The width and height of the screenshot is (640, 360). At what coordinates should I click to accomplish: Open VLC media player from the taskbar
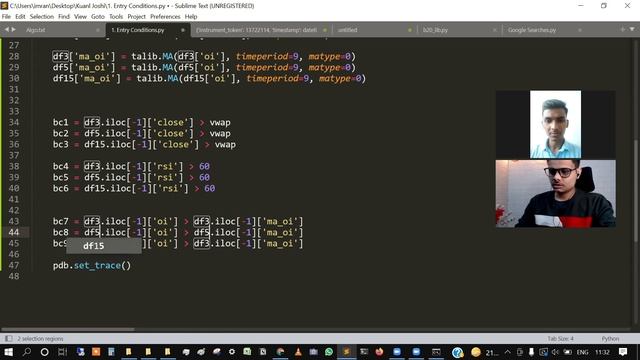pos(298,352)
